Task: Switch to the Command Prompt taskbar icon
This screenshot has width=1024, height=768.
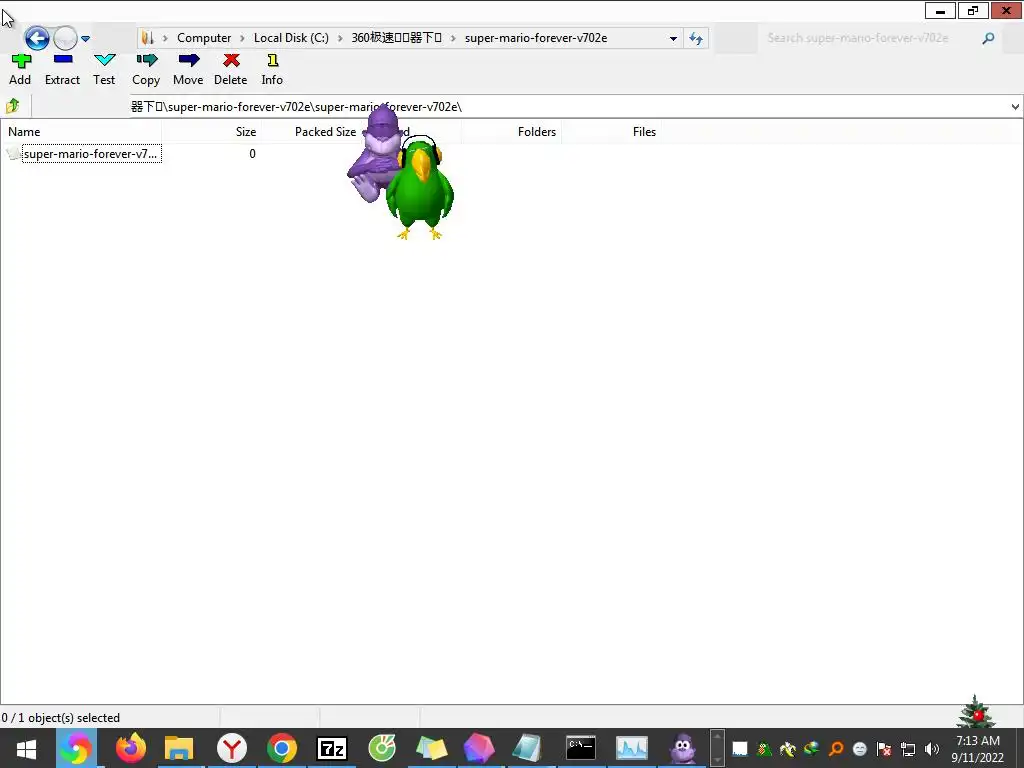Action: [581, 748]
